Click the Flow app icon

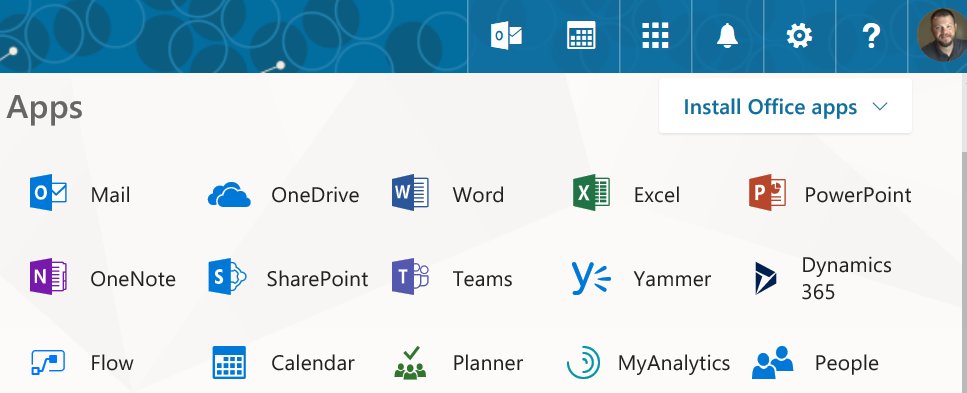48,362
